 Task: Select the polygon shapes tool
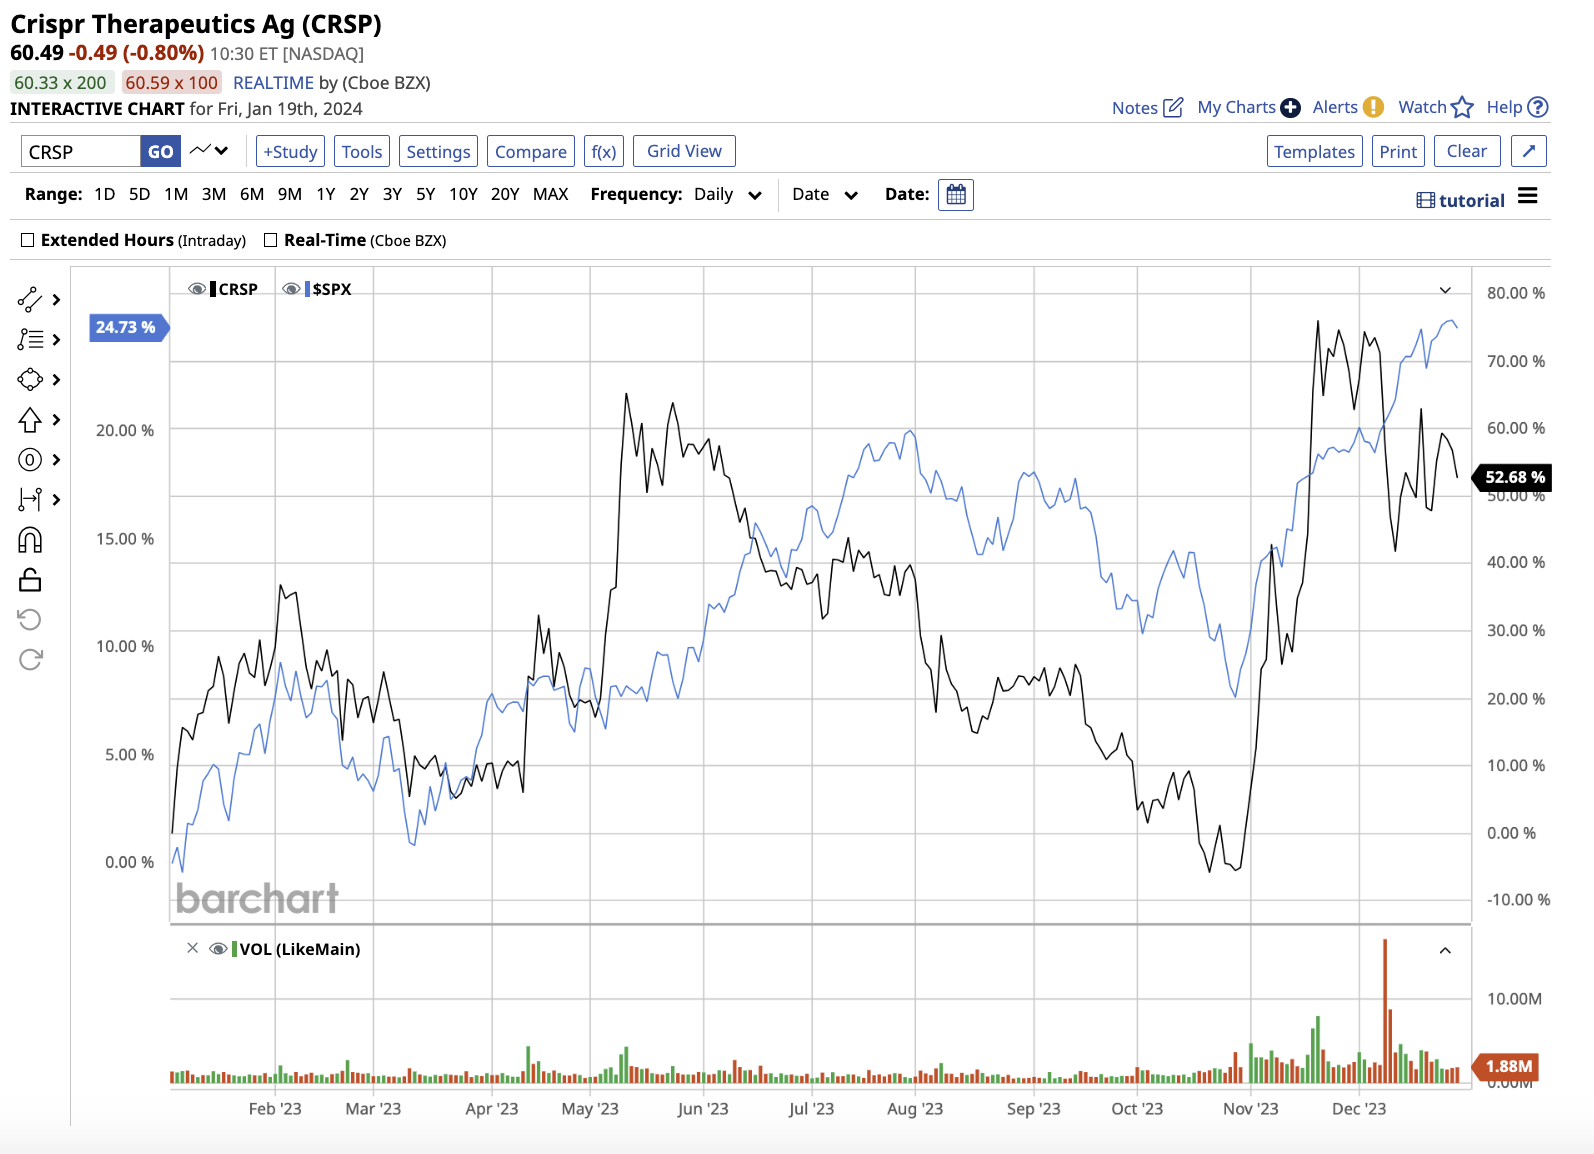(30, 380)
